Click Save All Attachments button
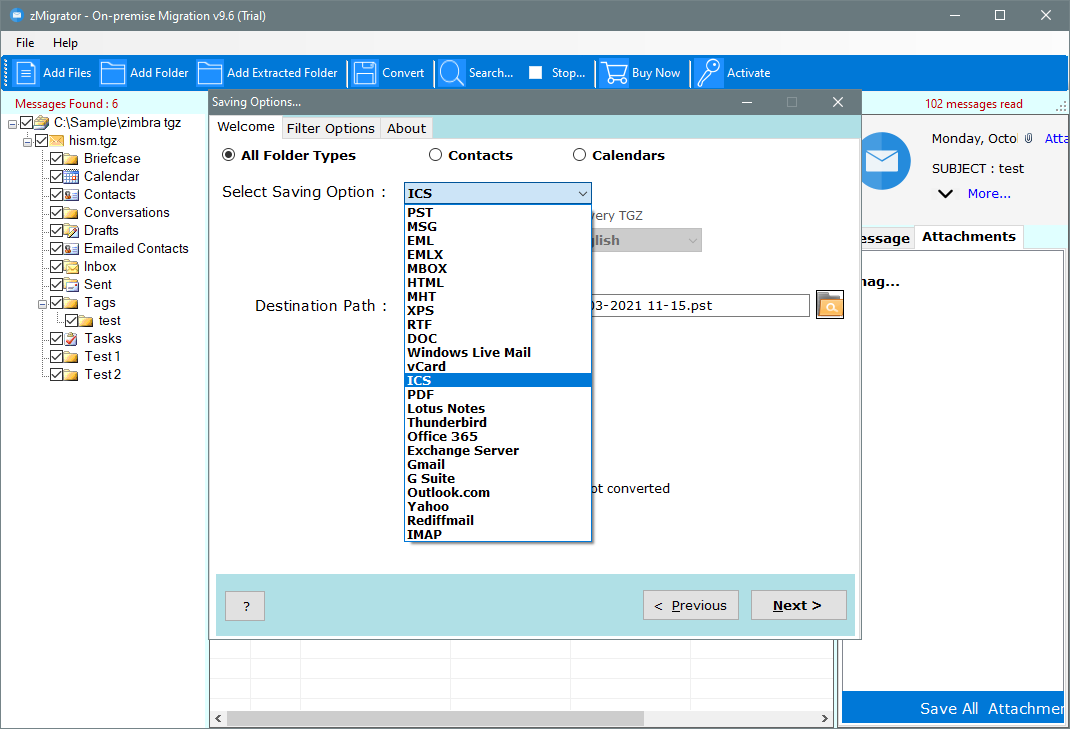The height and width of the screenshot is (729, 1070). pyautogui.click(x=954, y=708)
